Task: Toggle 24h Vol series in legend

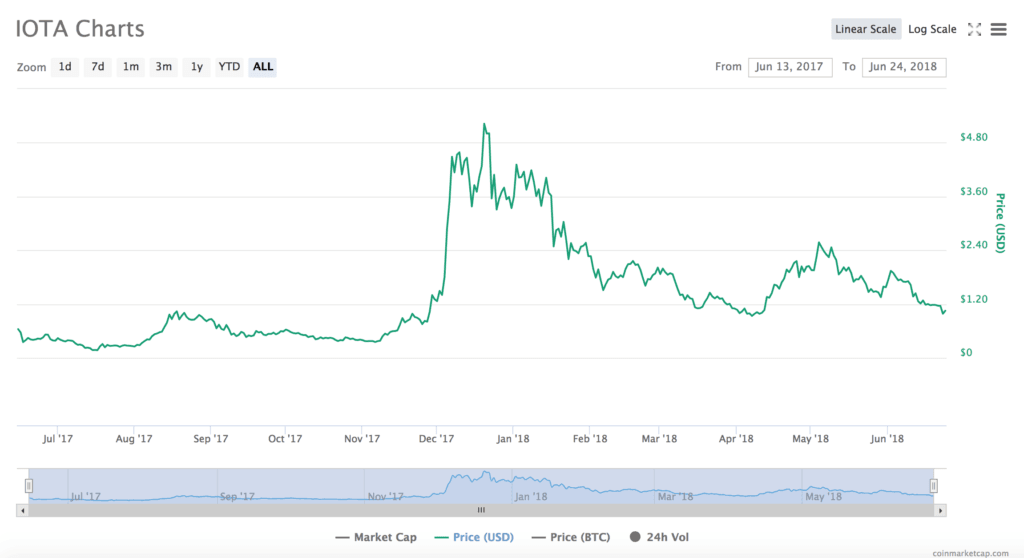Action: click(x=659, y=538)
